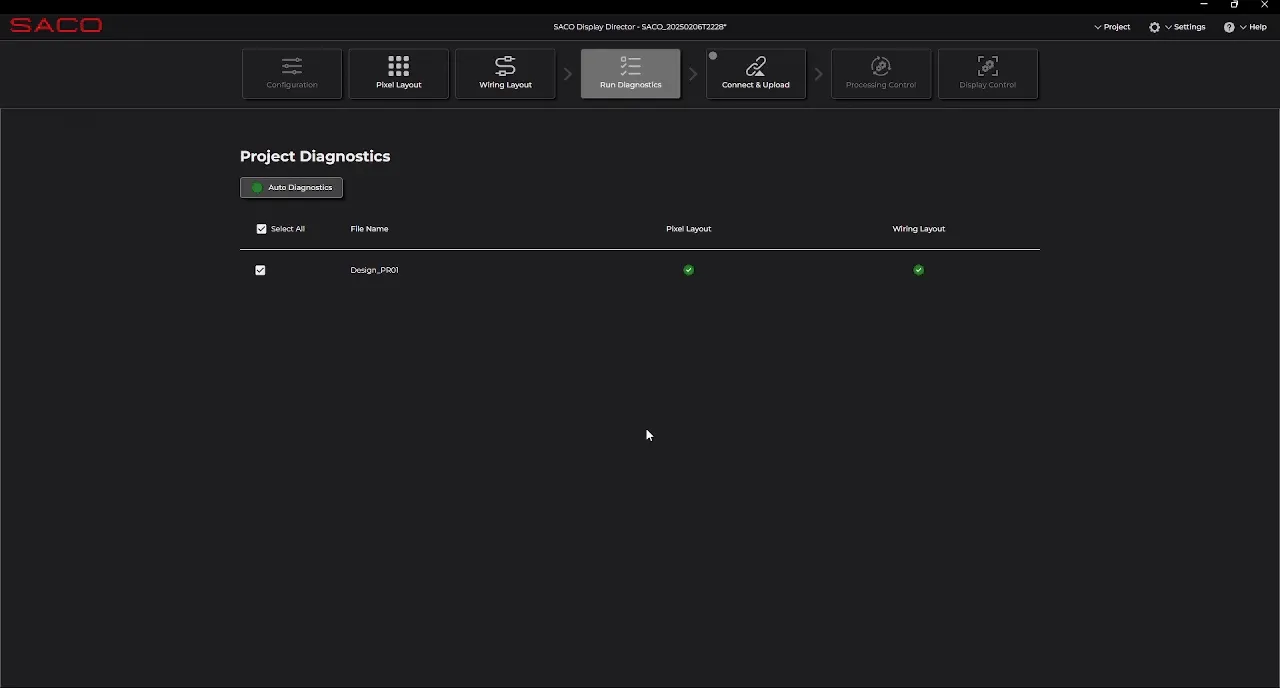Click the green Wiring Layout status check for Design_PR01
The image size is (1280, 688).
pyautogui.click(x=918, y=269)
